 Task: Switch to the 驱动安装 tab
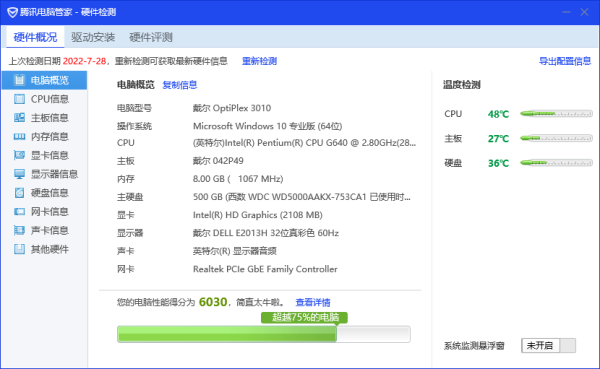point(93,37)
